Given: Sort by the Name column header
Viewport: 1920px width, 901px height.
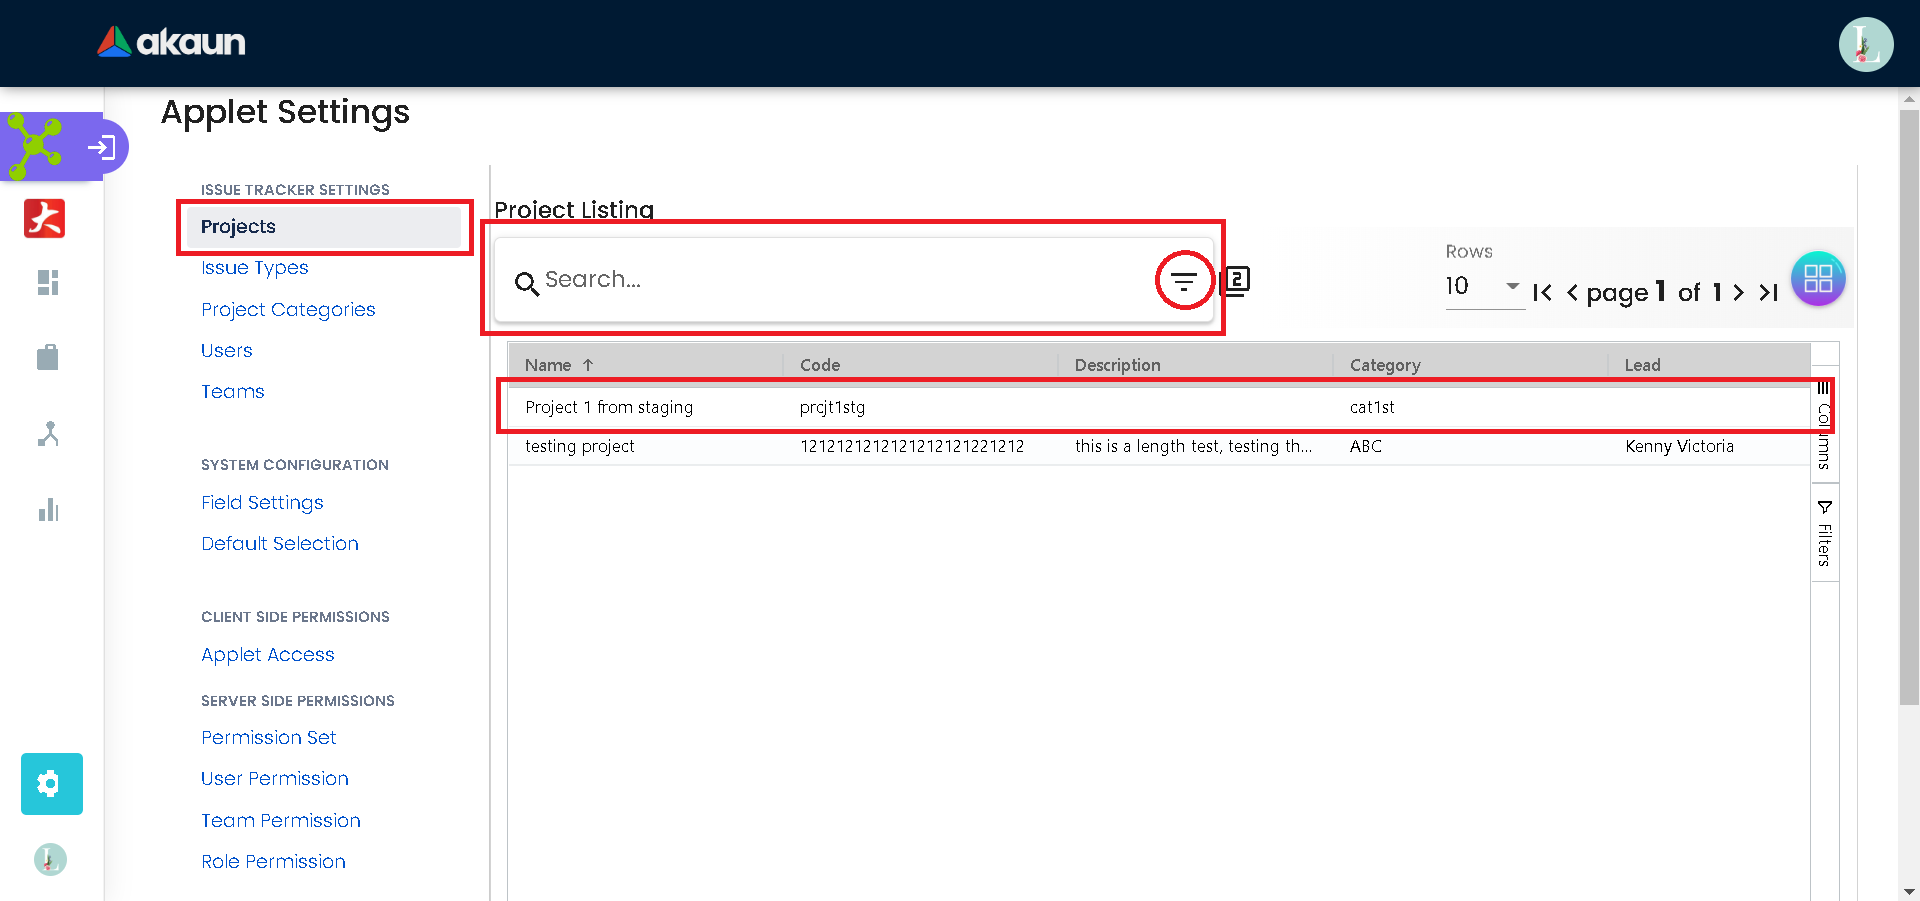Looking at the screenshot, I should (x=645, y=365).
